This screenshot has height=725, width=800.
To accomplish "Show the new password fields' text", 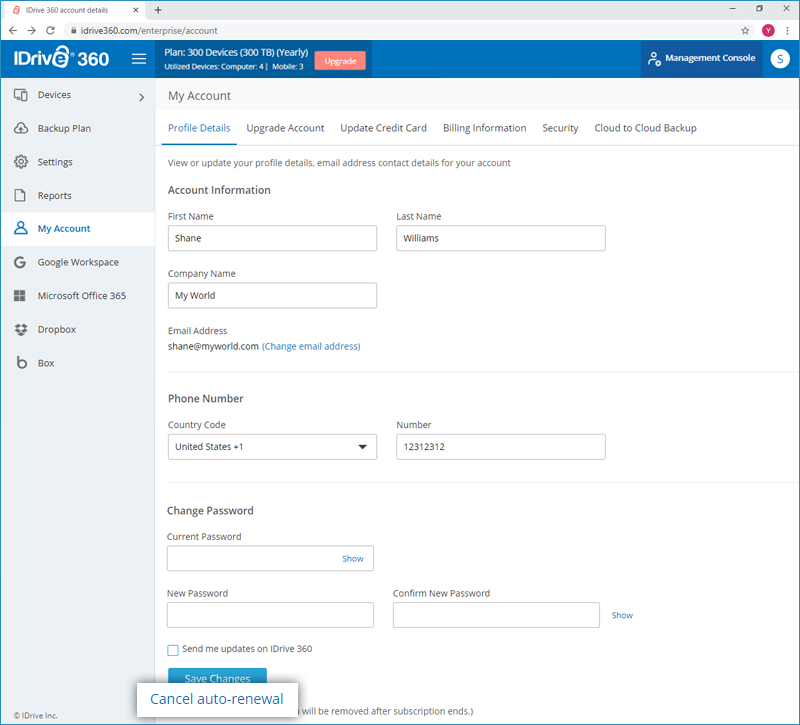I will [x=622, y=615].
